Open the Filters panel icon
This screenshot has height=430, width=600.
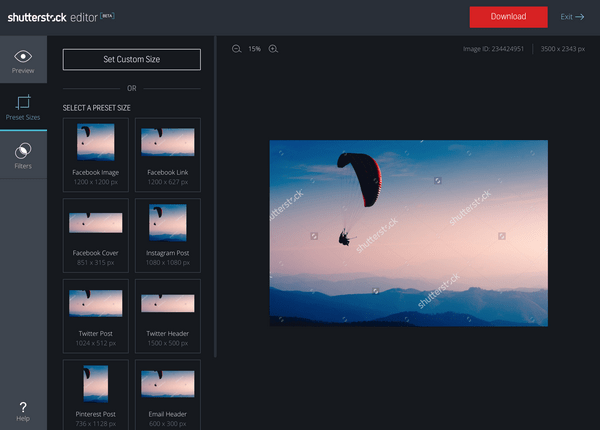click(23, 152)
